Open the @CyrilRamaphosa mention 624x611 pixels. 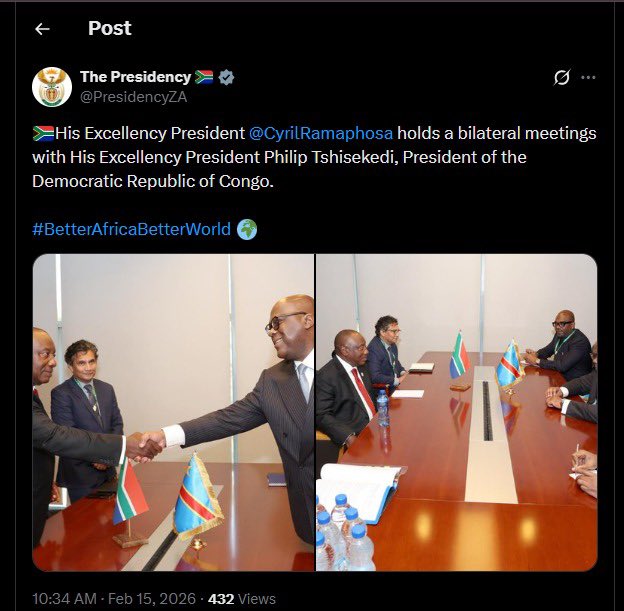[x=320, y=134]
